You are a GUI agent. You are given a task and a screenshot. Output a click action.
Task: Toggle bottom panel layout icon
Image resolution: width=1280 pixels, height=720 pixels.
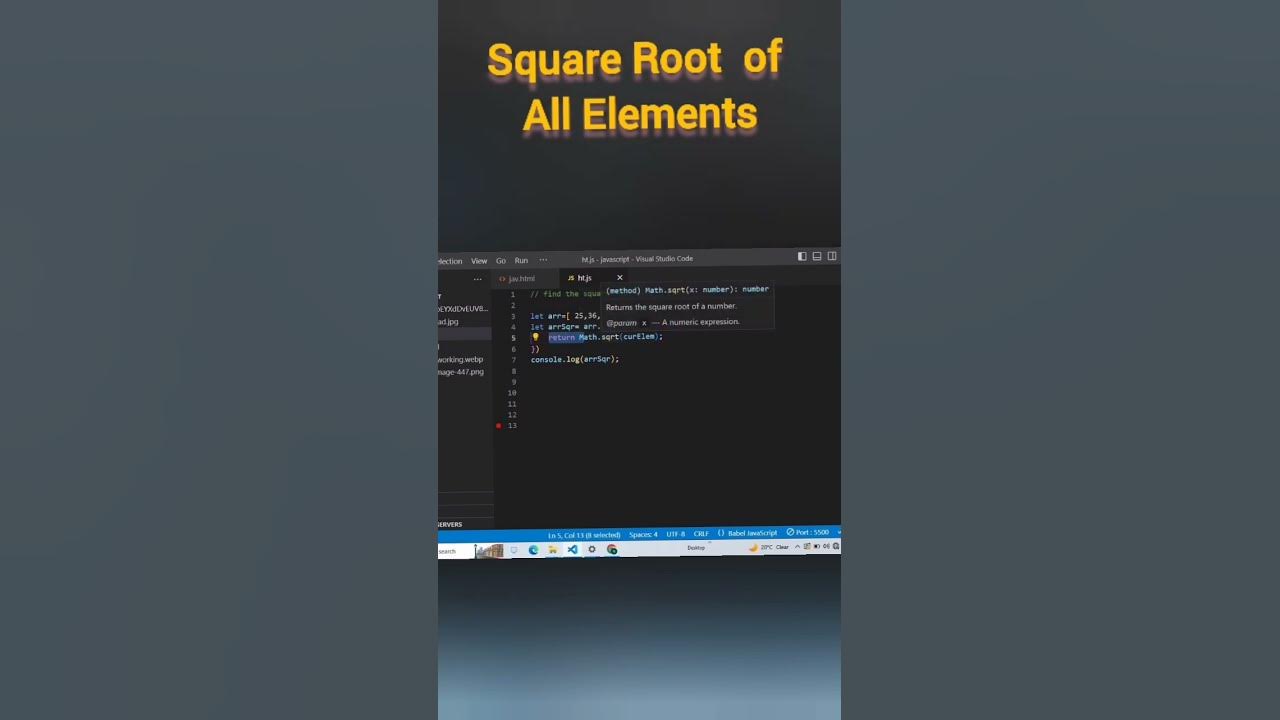817,256
